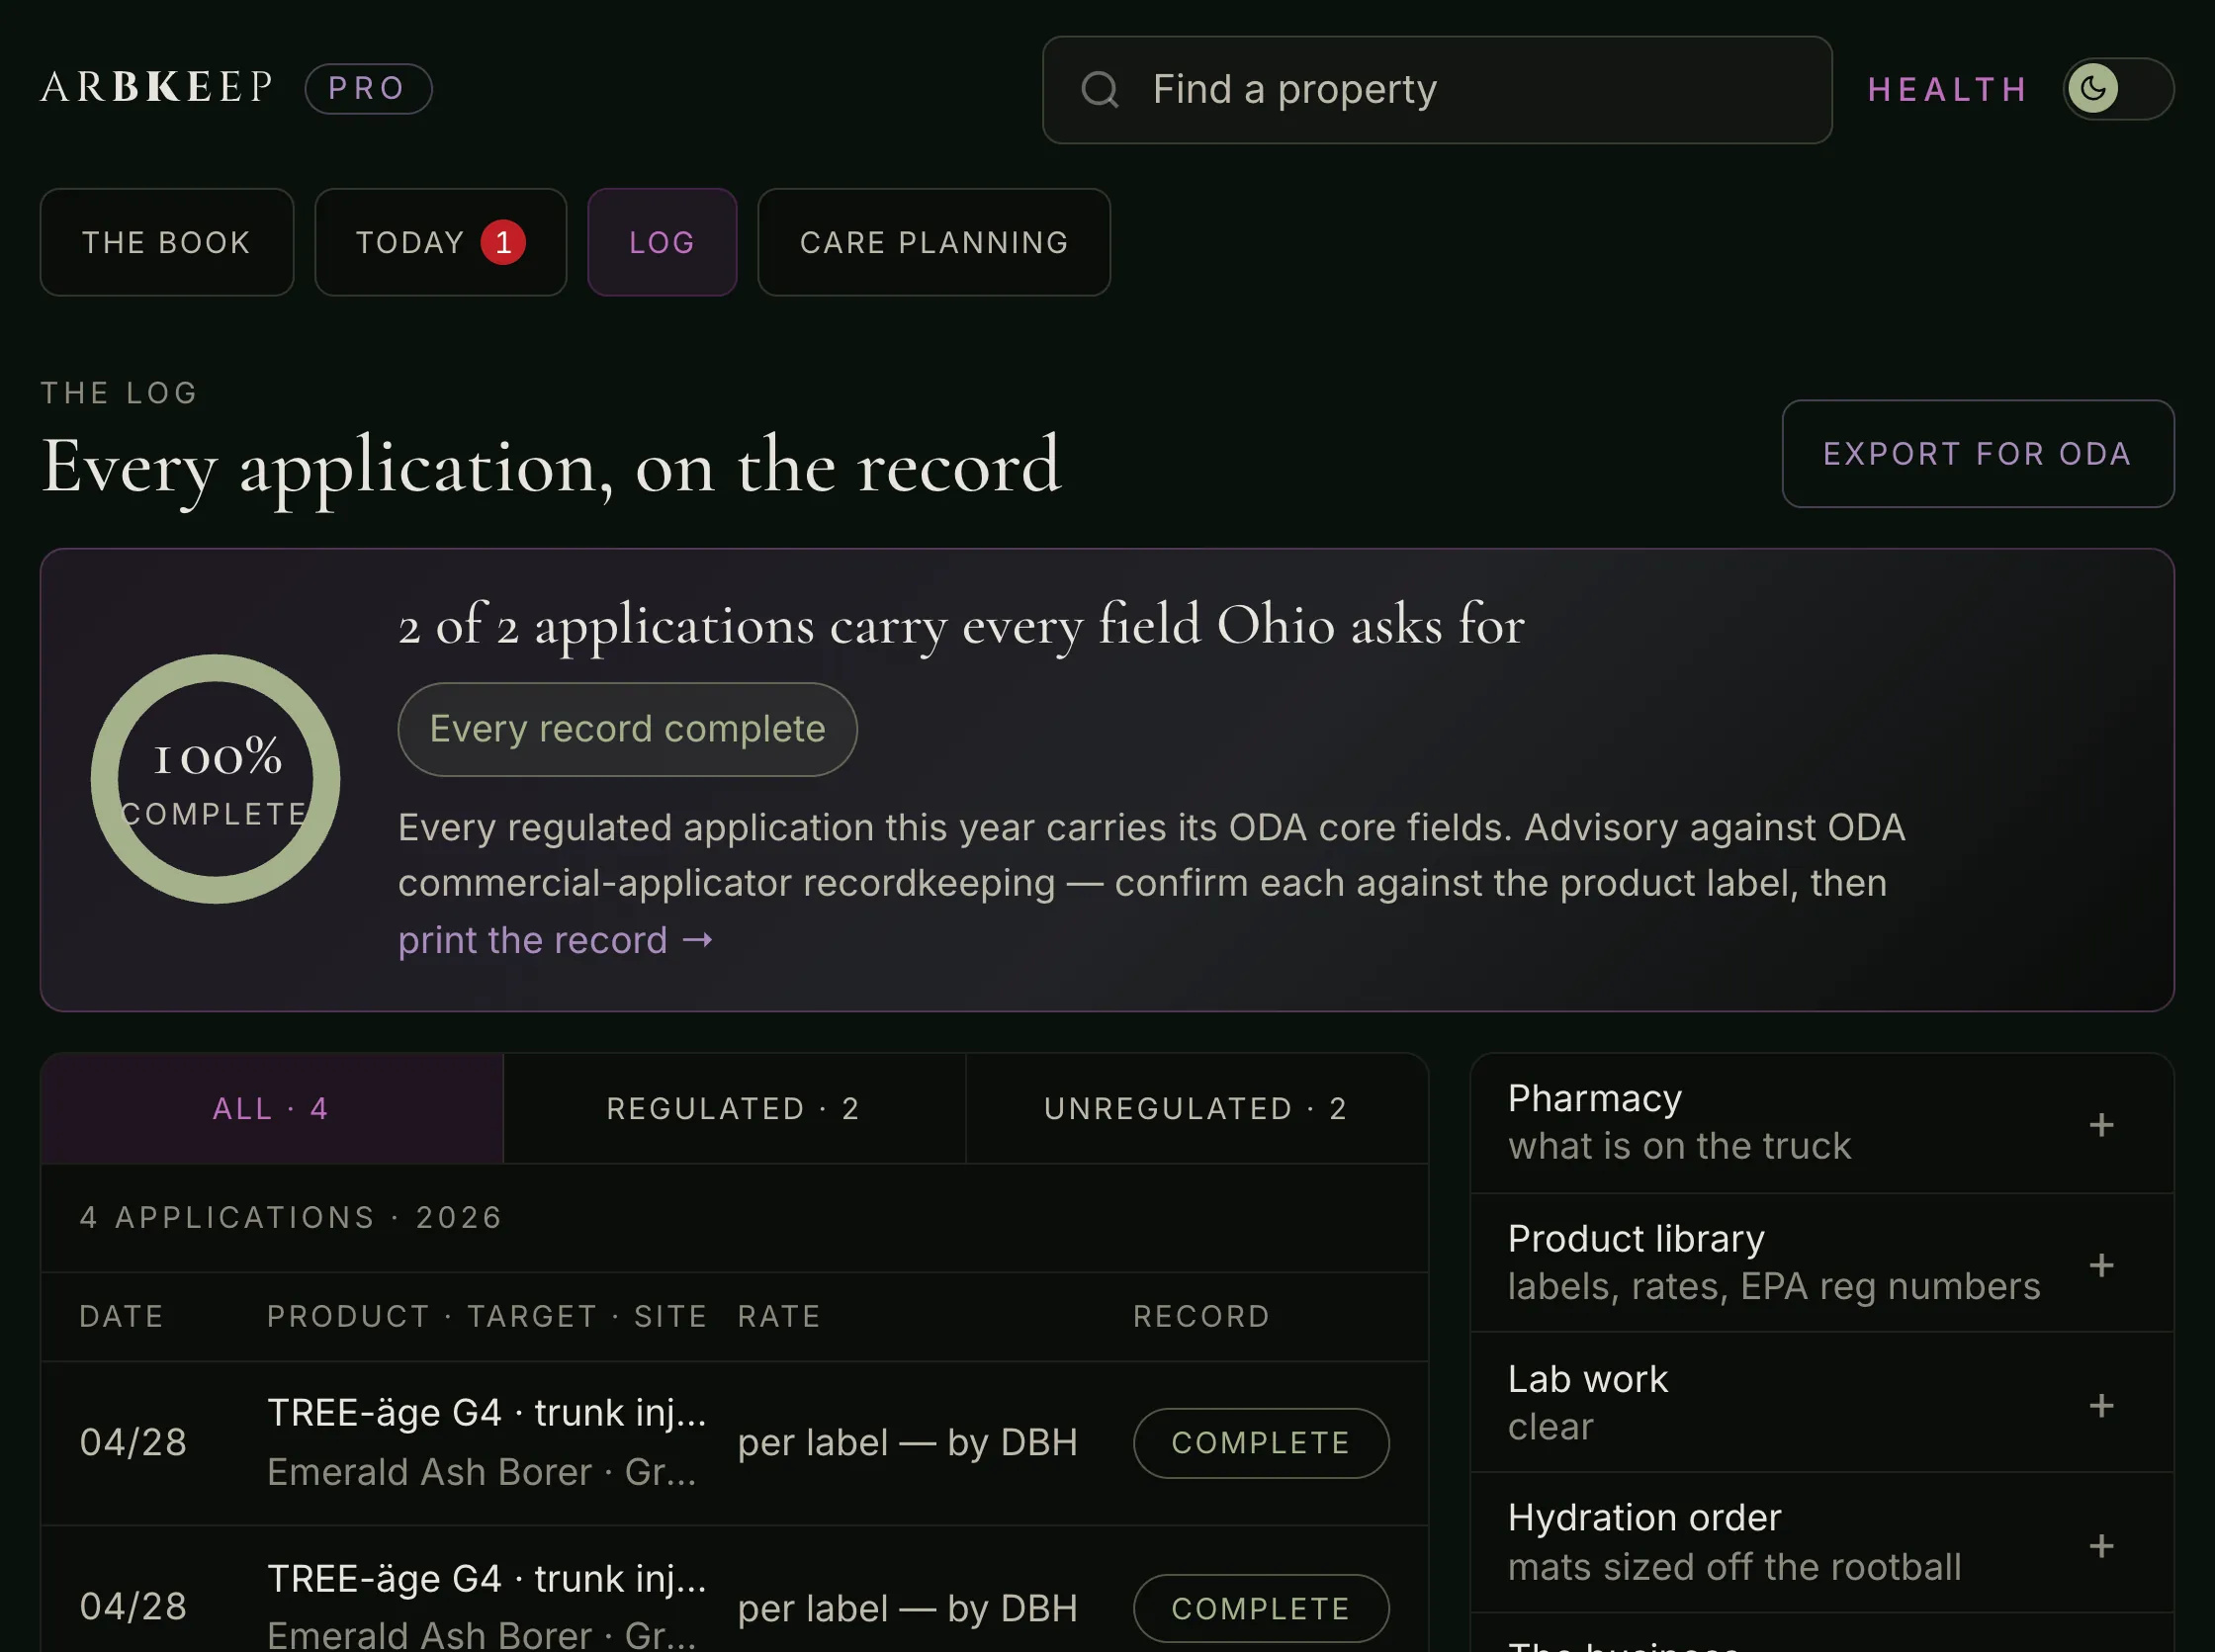
Task: Click the arrow after print the record
Action: coord(697,940)
